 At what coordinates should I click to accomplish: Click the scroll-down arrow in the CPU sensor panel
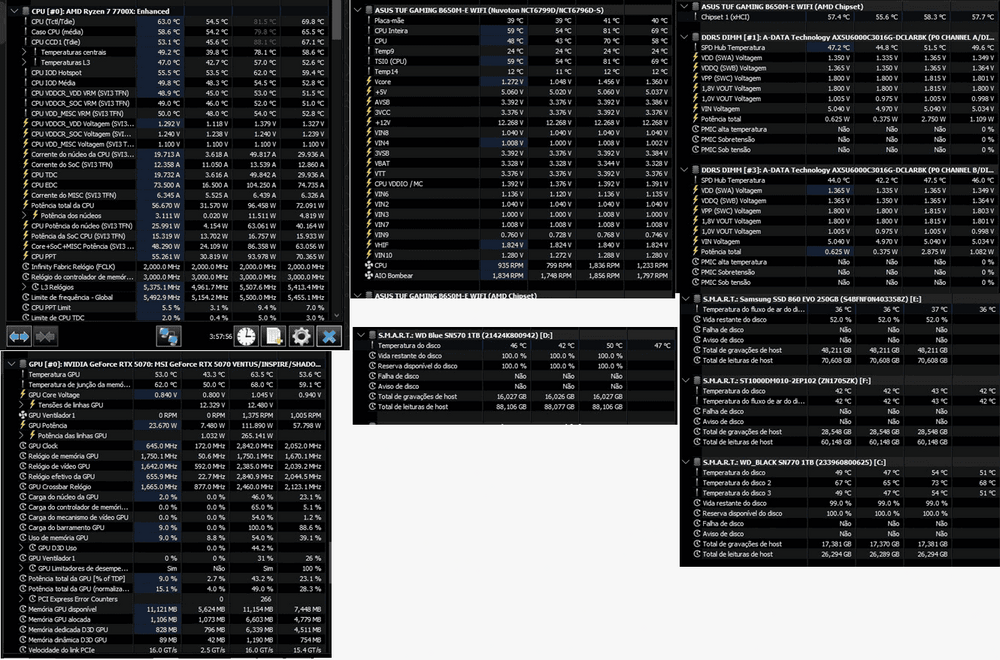337,316
